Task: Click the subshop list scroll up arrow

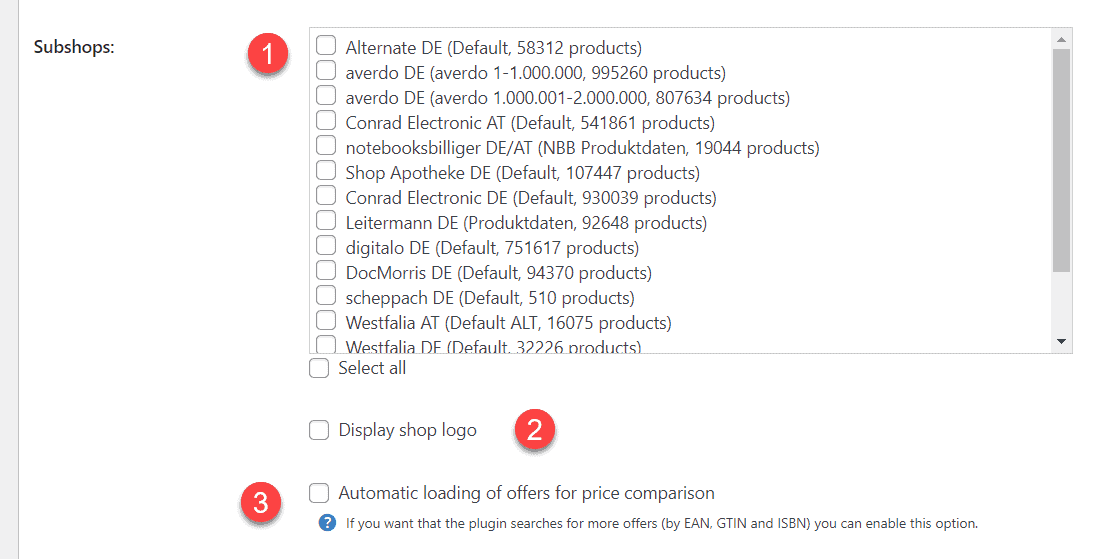Action: (x=1061, y=40)
